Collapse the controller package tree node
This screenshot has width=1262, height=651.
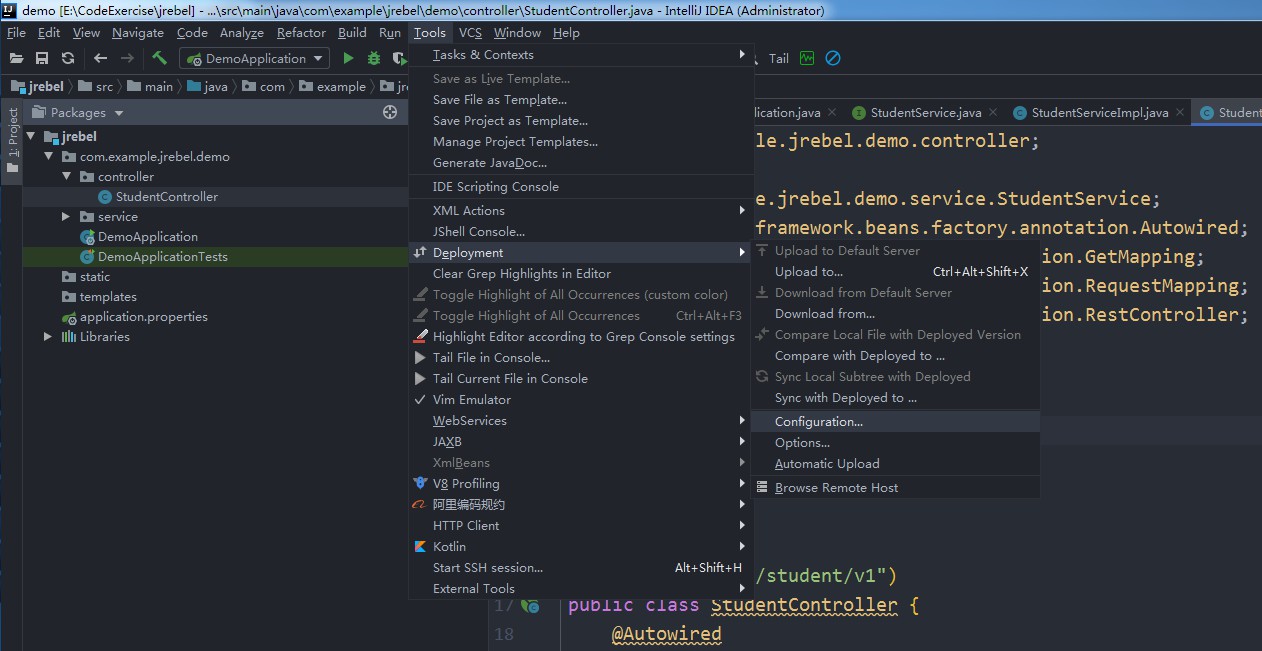click(67, 177)
